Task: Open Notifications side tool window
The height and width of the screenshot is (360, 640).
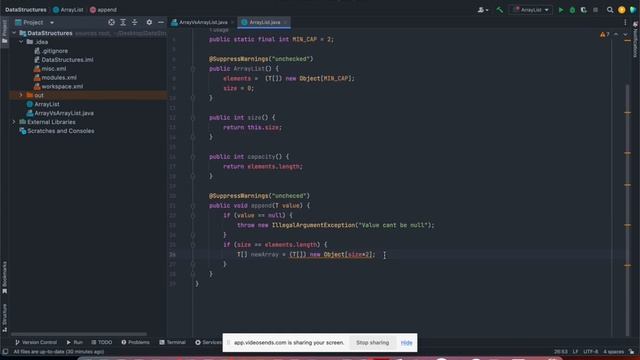Action: click(x=636, y=40)
